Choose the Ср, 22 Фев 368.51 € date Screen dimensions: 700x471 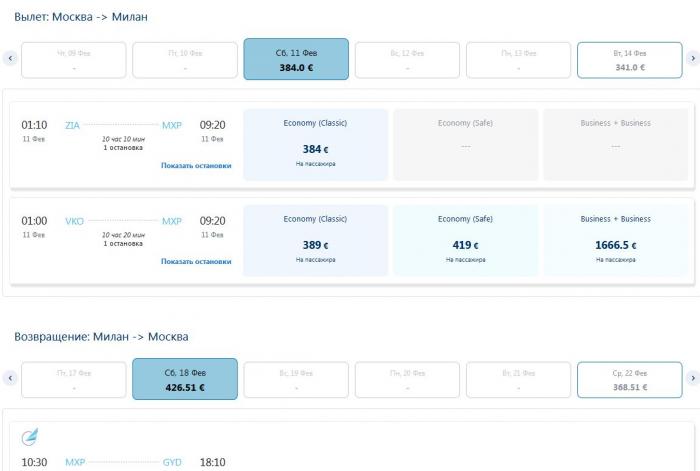(629, 379)
